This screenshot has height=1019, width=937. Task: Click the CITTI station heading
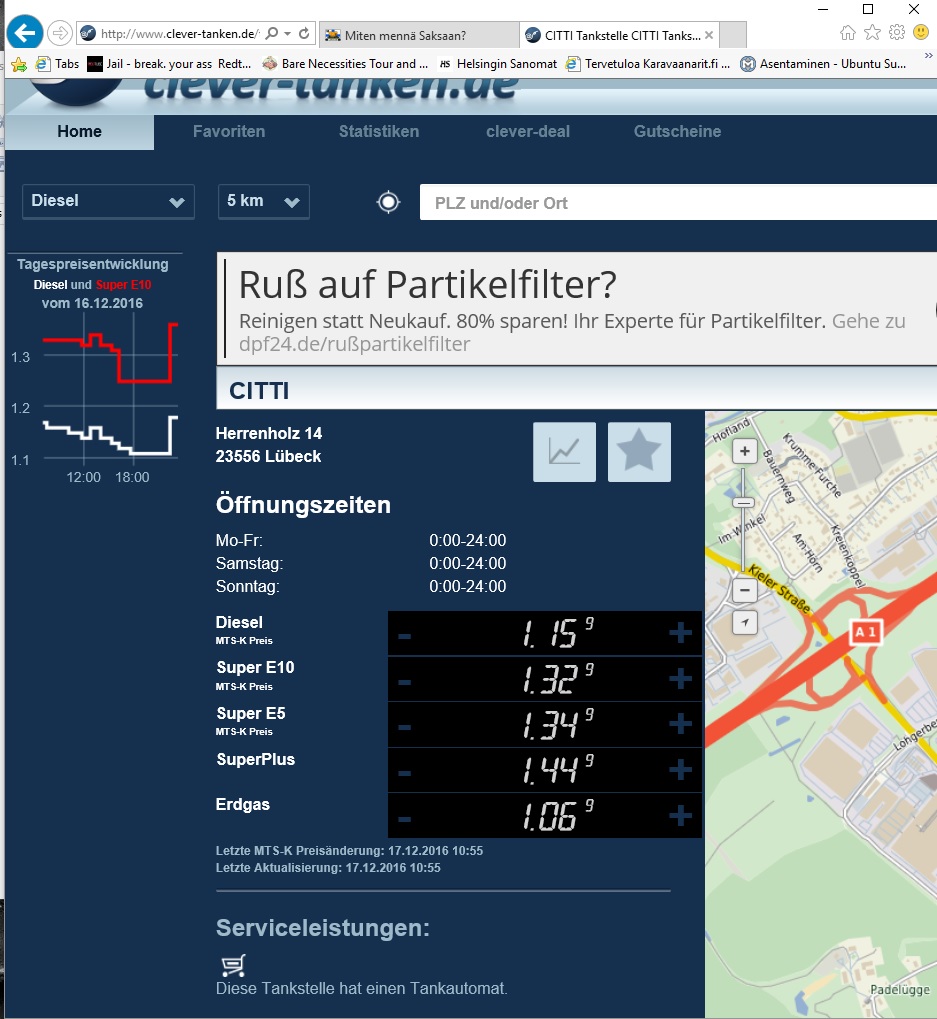point(259,391)
